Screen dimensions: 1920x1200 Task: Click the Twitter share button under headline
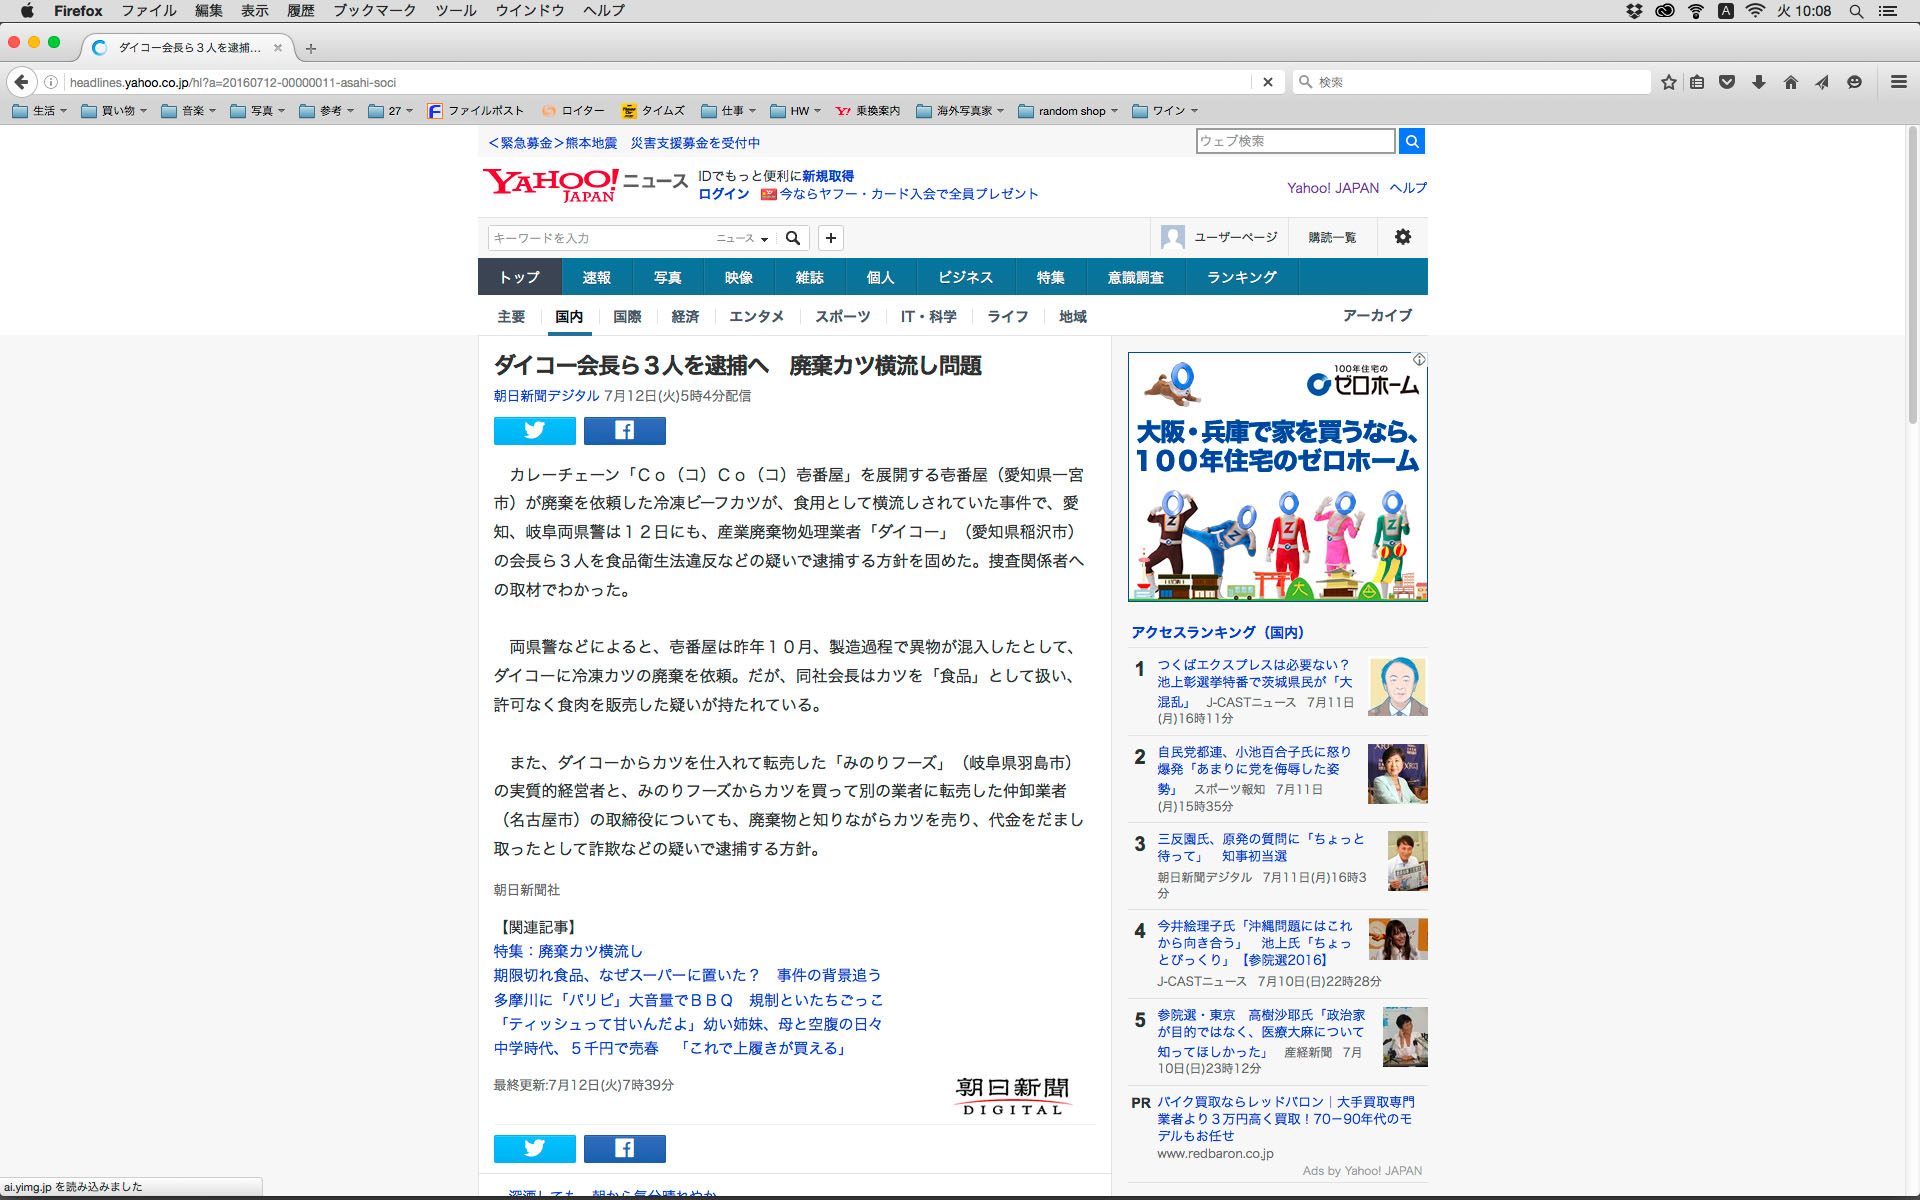click(x=534, y=431)
